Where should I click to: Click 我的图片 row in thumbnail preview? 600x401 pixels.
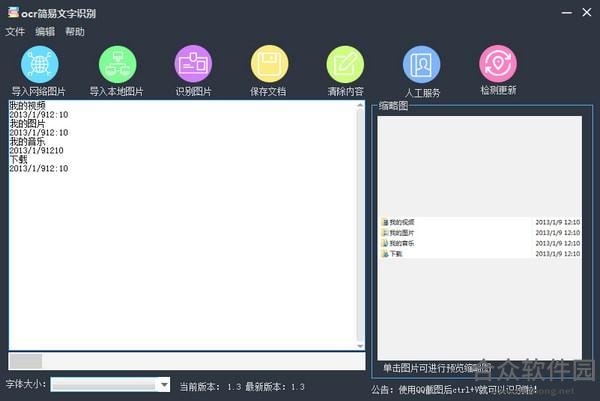click(481, 233)
